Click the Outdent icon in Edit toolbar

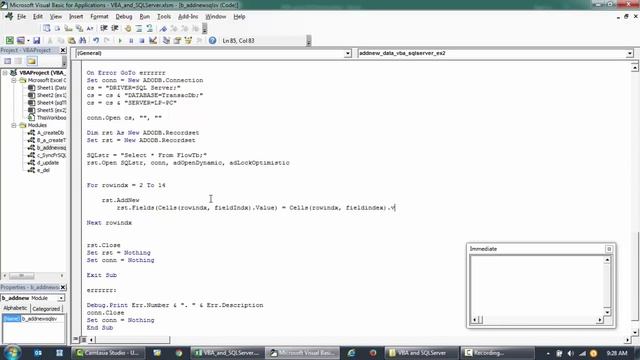pyautogui.click(x=115, y=28)
